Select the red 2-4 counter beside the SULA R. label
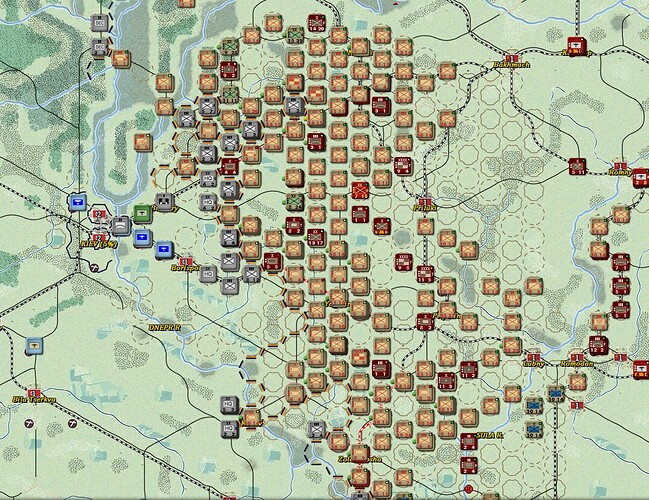Image resolution: width=649 pixels, height=500 pixels. (469, 441)
